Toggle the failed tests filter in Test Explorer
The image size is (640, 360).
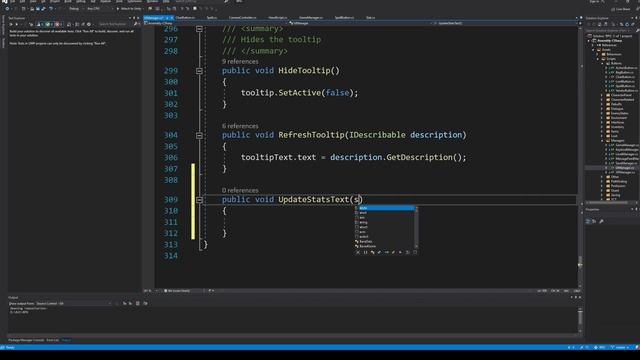tap(58, 24)
